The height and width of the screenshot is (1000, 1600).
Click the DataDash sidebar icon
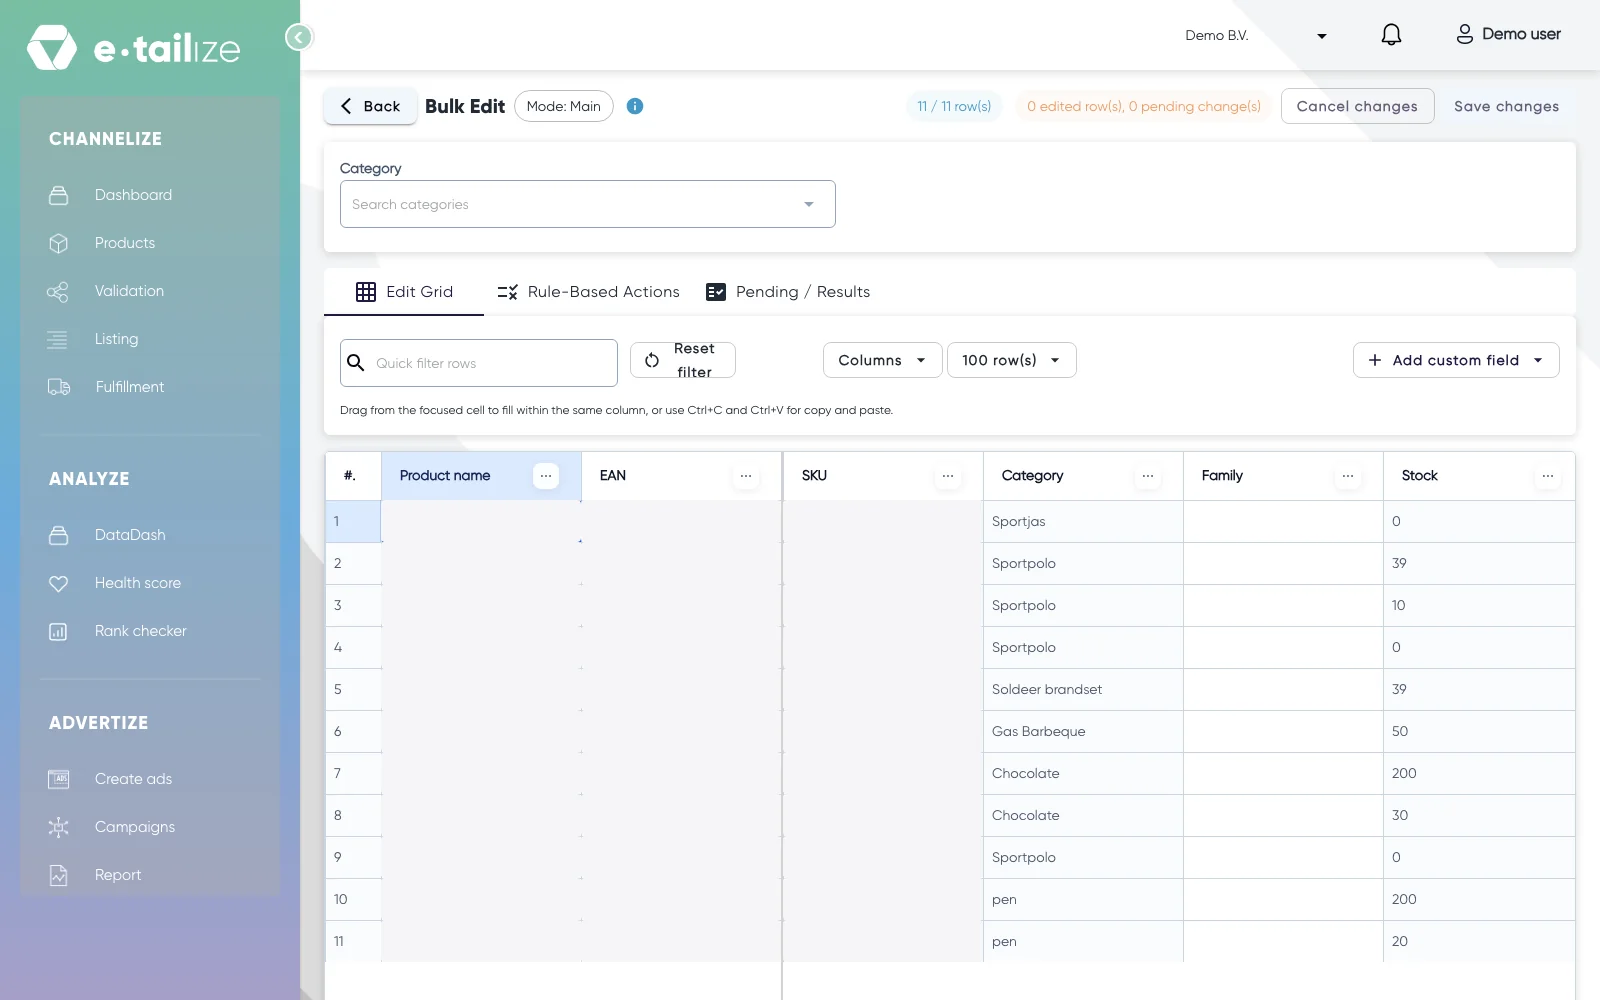[59, 535]
